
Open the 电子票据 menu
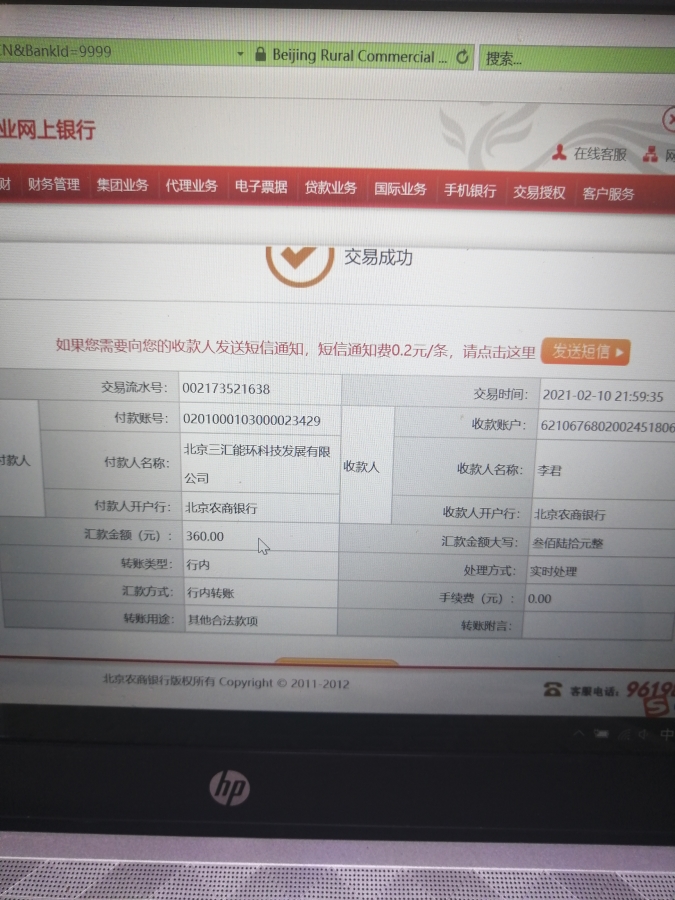click(261, 187)
